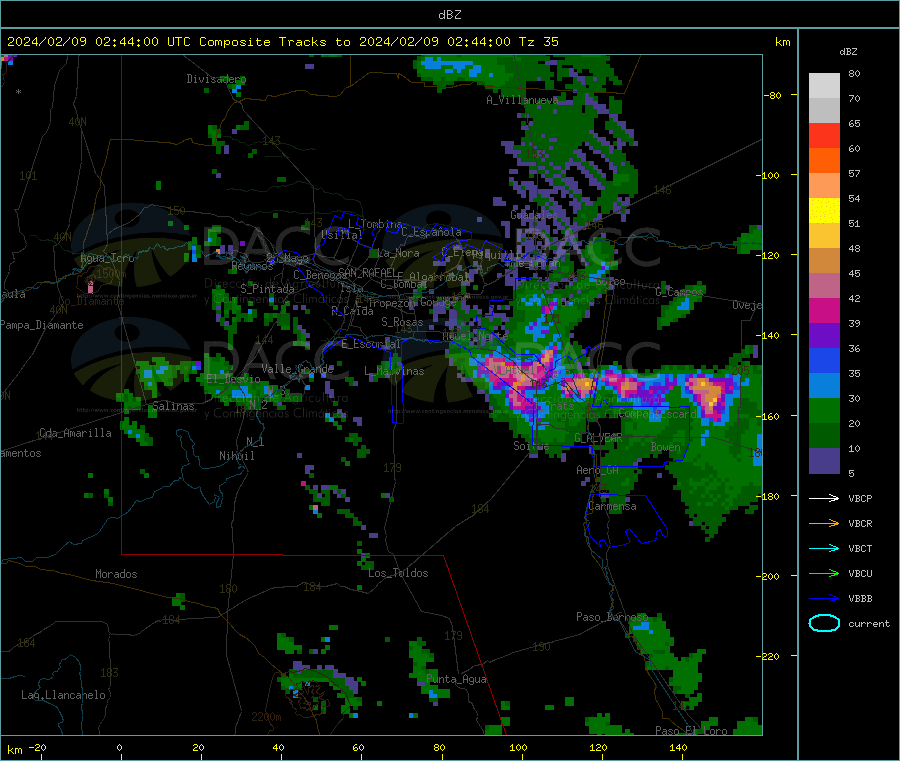Click the 'Soitue' map label
Screen dimensions: 900x761
click(x=531, y=446)
